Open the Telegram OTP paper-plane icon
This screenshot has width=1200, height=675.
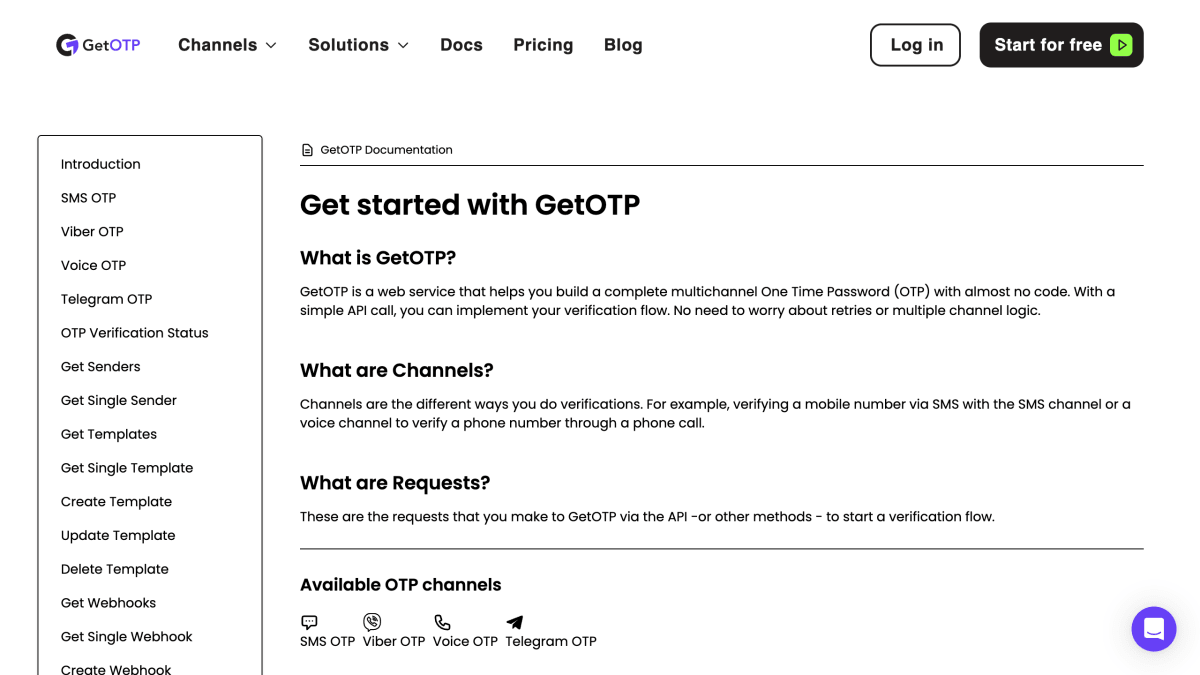[x=514, y=622]
